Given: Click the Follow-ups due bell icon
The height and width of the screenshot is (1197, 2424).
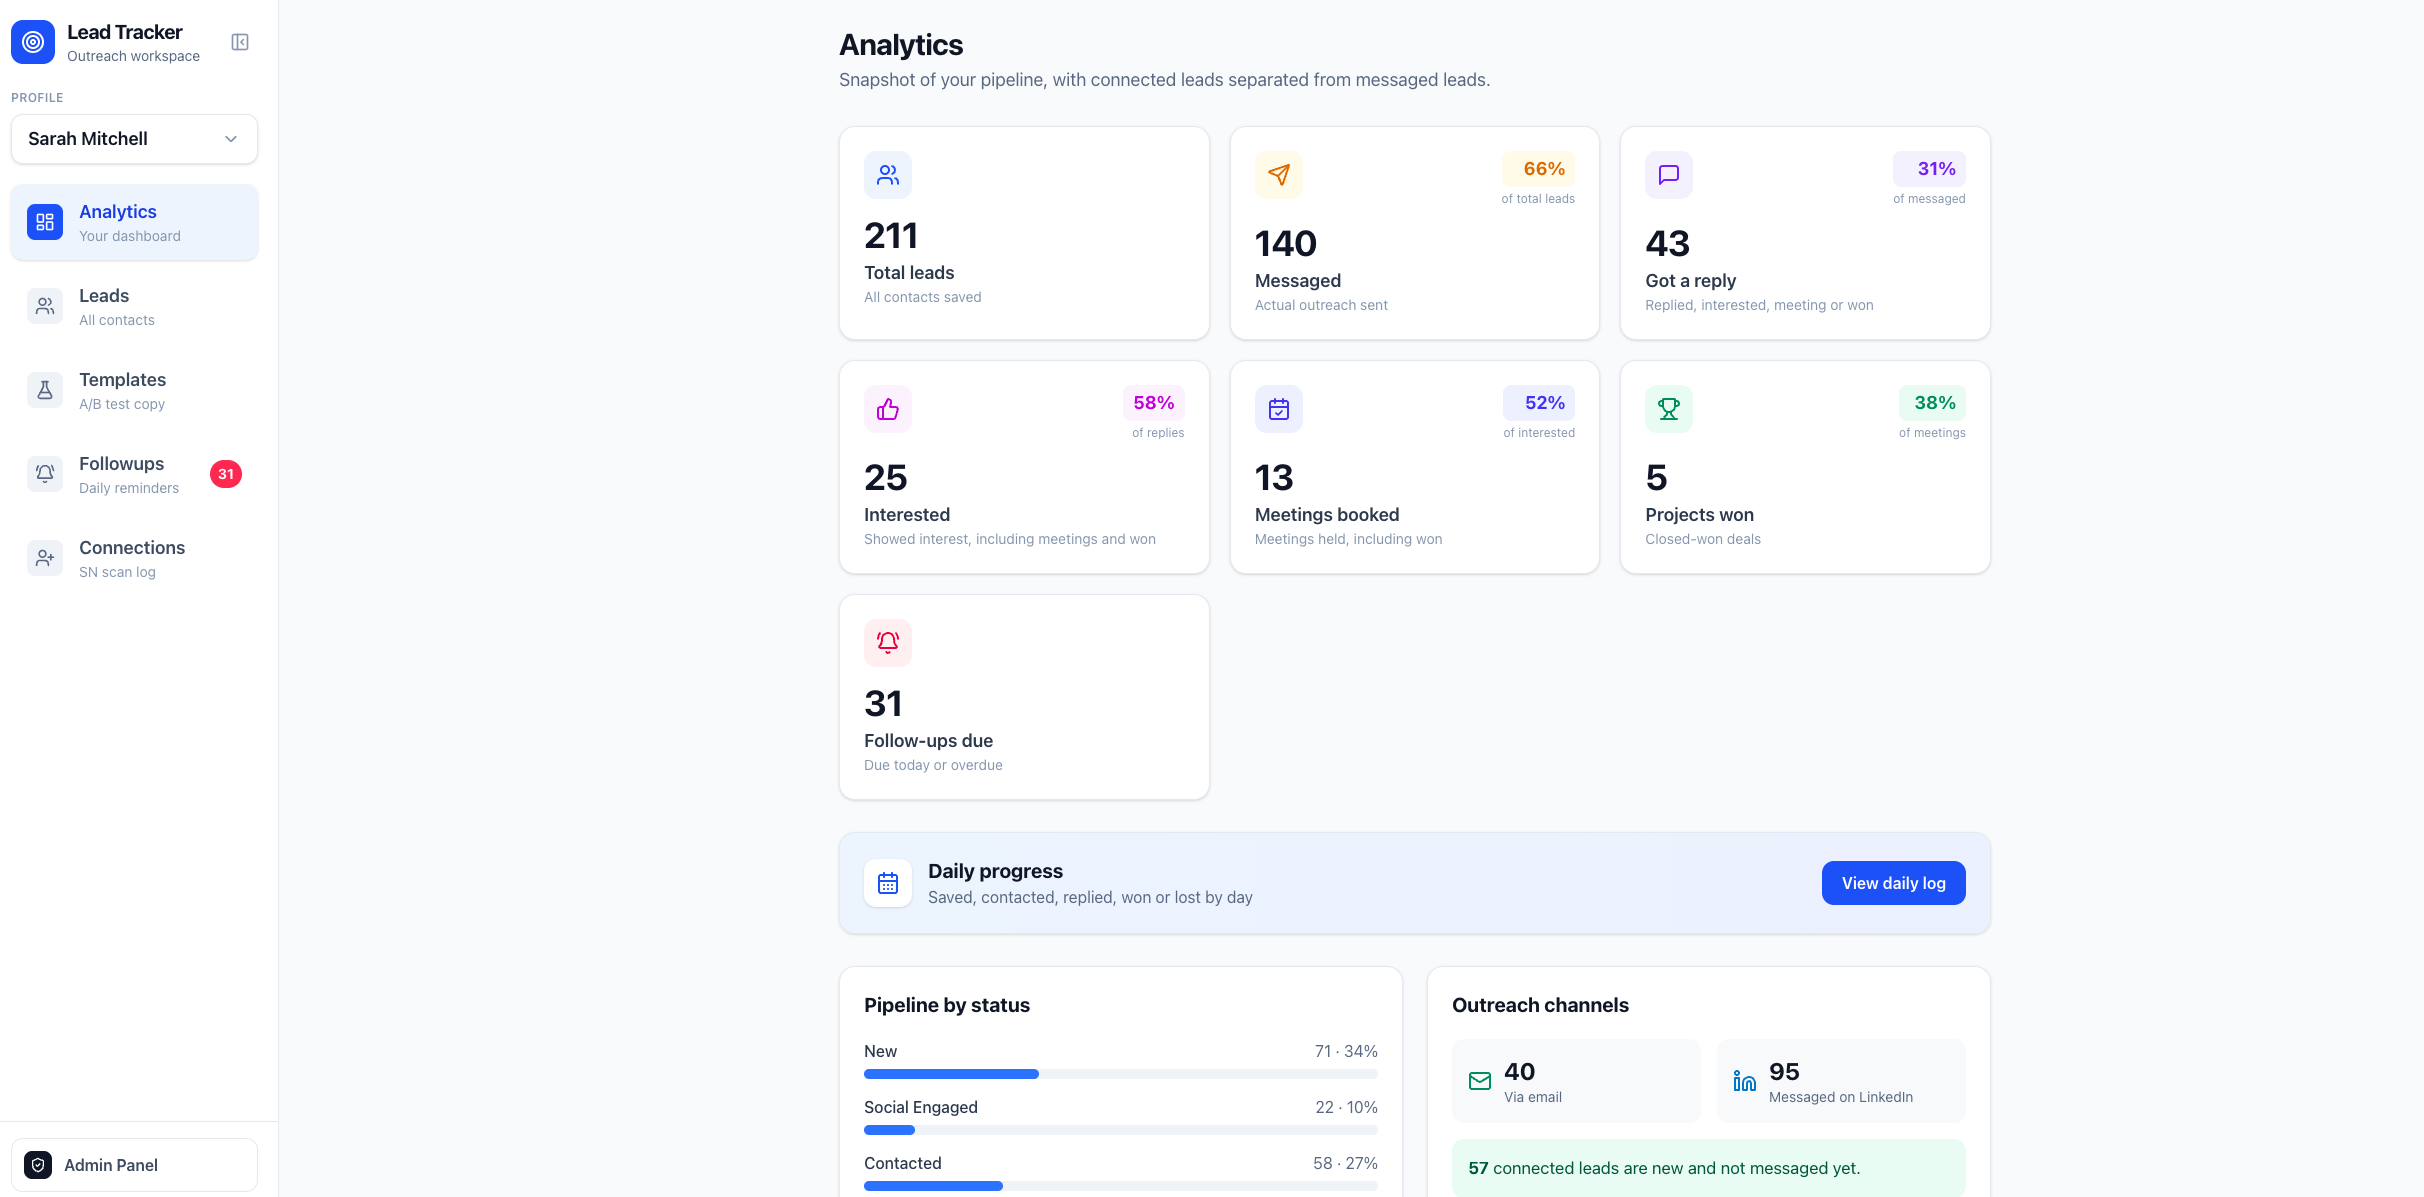Looking at the screenshot, I should point(888,643).
